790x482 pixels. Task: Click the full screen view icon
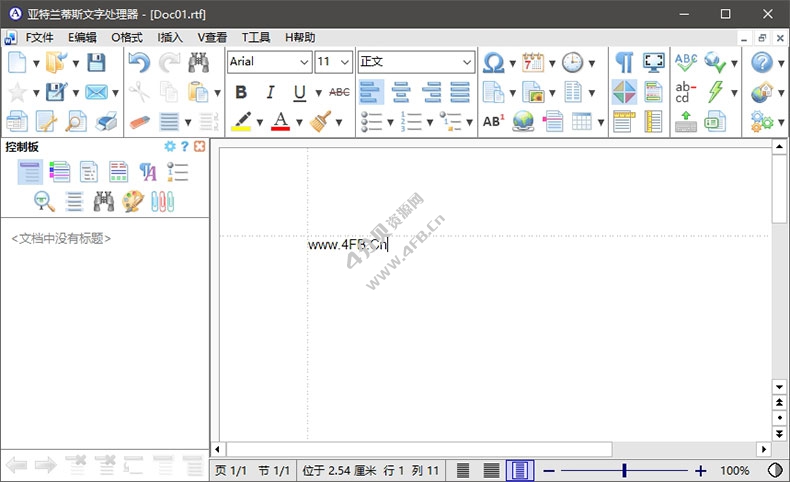(653, 62)
